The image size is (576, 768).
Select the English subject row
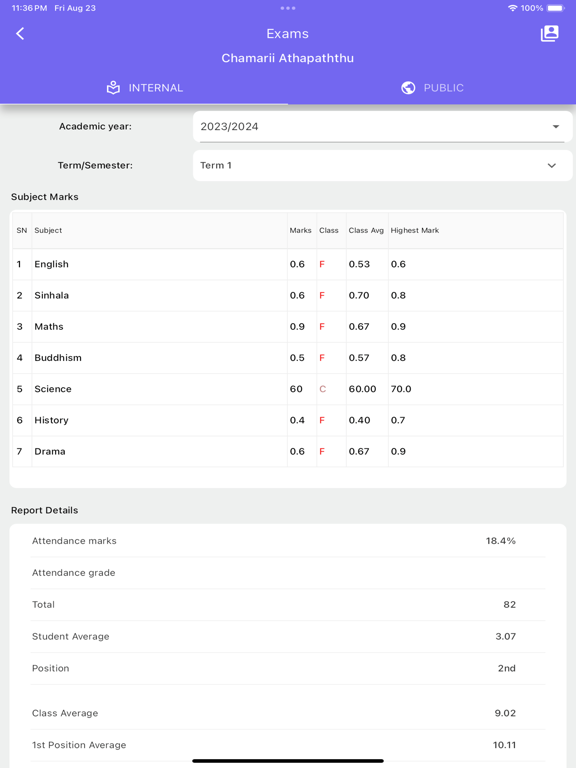[x=288, y=264]
